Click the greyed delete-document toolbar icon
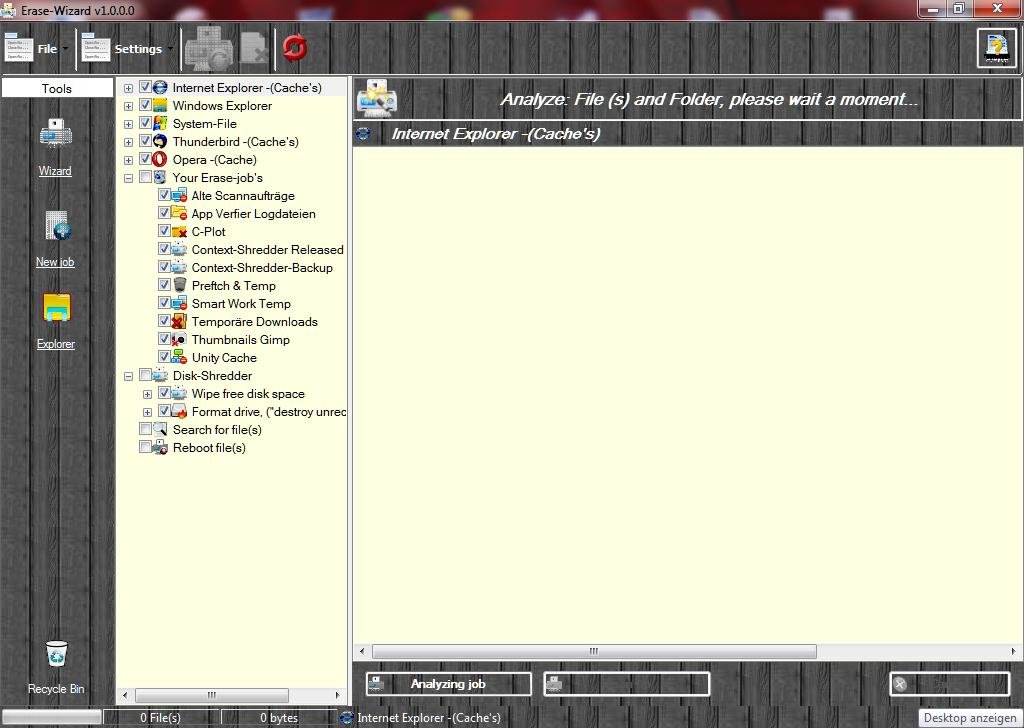Viewport: 1024px width, 728px height. pos(253,48)
